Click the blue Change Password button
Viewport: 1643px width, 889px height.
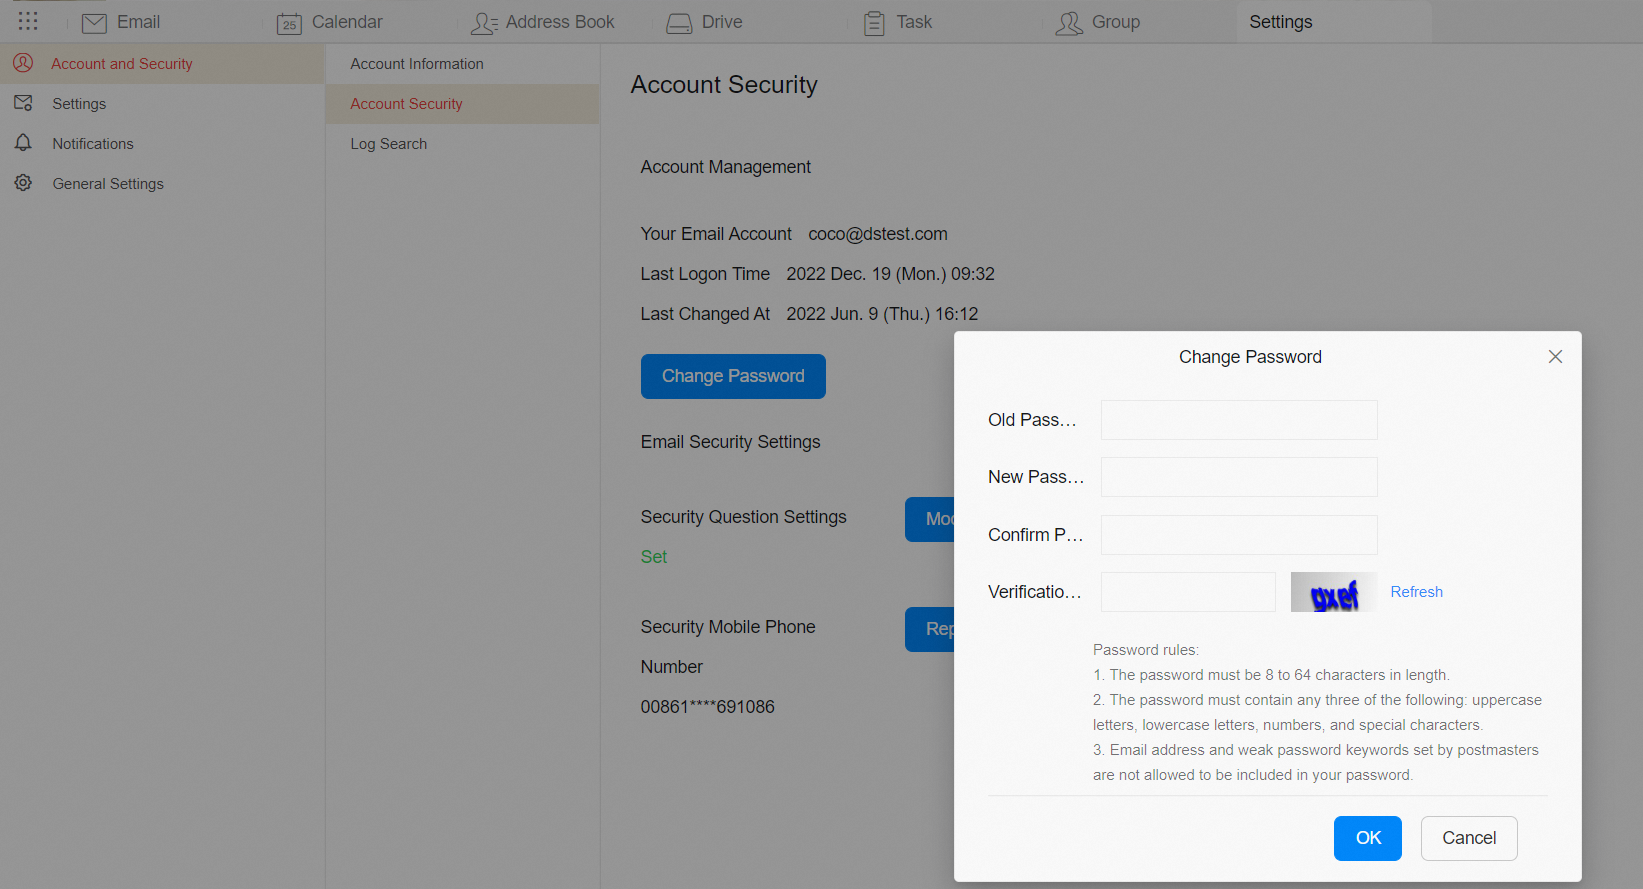(733, 376)
